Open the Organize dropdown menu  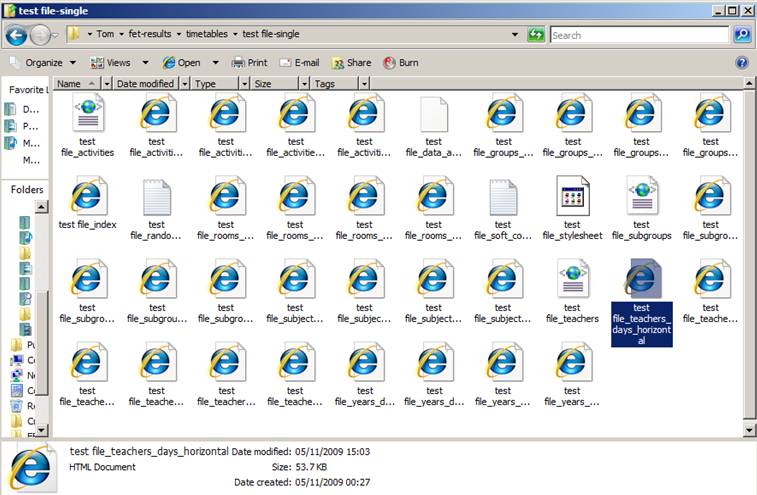point(43,62)
